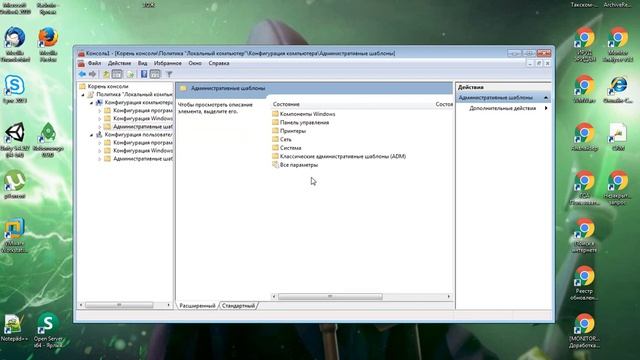This screenshot has height=360, width=640.
Task: Toggle console tree pane toolbar icon
Action: click(117, 74)
